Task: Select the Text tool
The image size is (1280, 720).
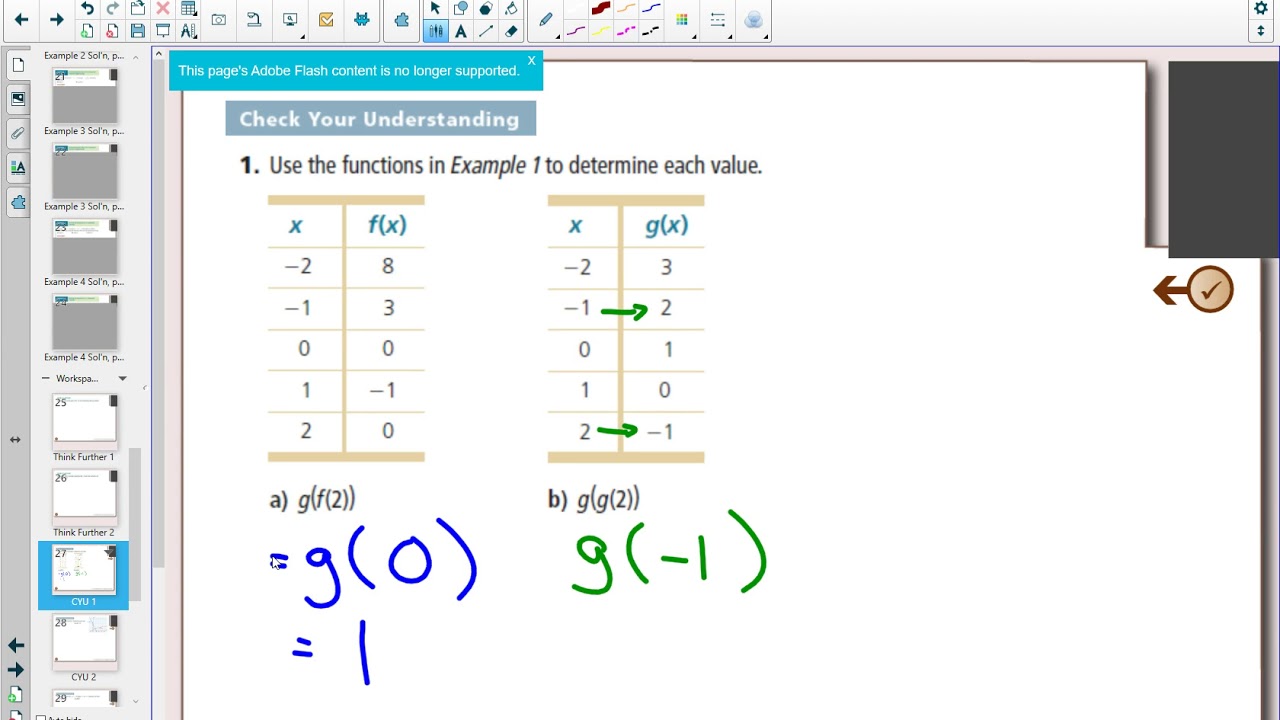Action: [460, 31]
